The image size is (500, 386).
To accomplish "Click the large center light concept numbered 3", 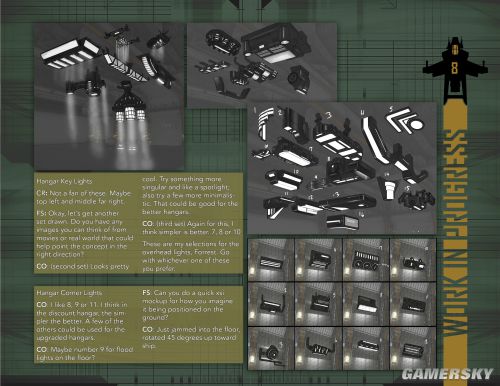I will pyautogui.click(x=339, y=139).
